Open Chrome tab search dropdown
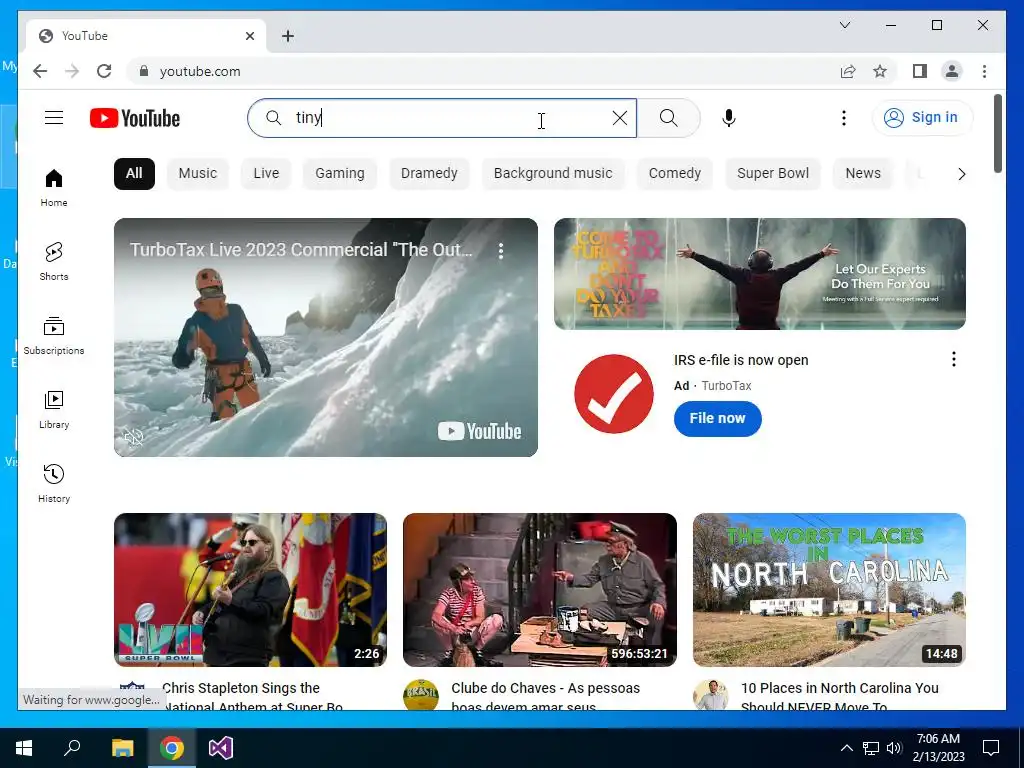Viewport: 1024px width, 768px height. (844, 25)
